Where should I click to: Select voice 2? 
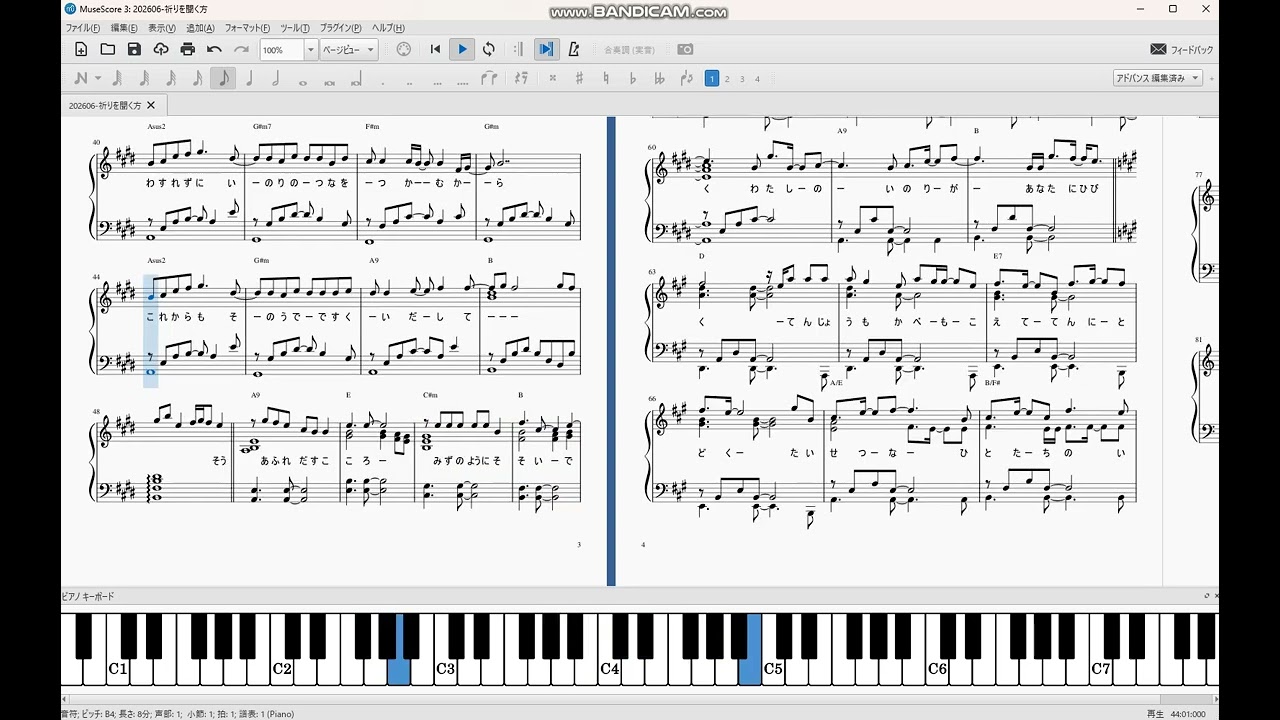[727, 78]
